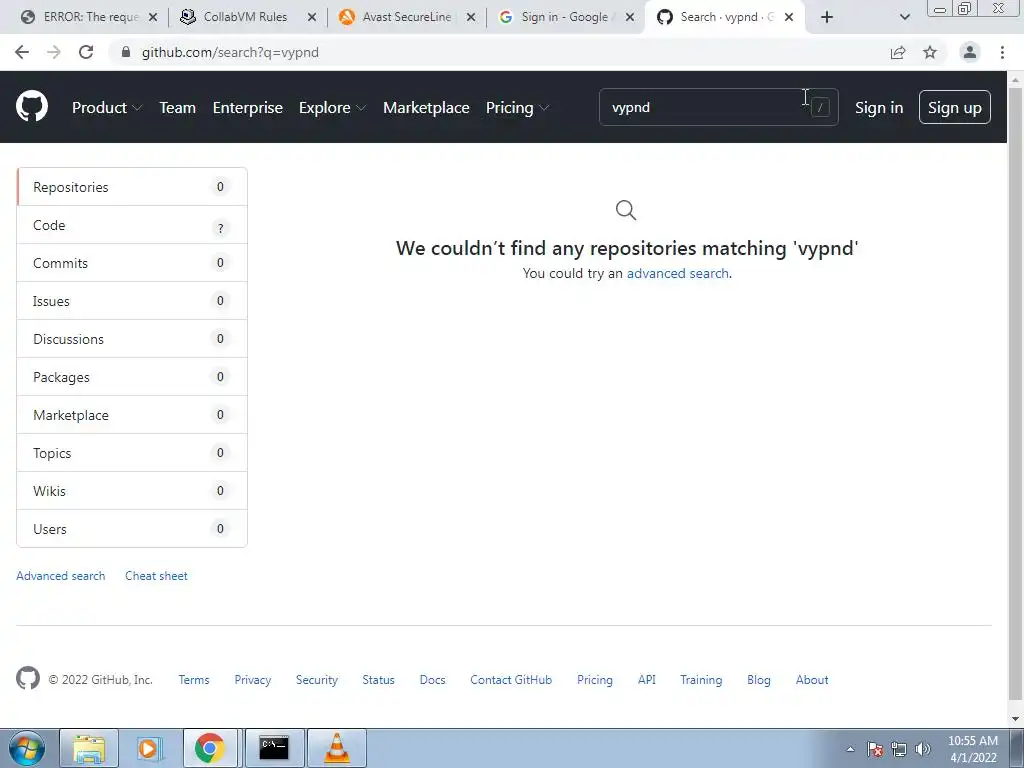Select the Marketplace filter in the sidebar

click(132, 415)
